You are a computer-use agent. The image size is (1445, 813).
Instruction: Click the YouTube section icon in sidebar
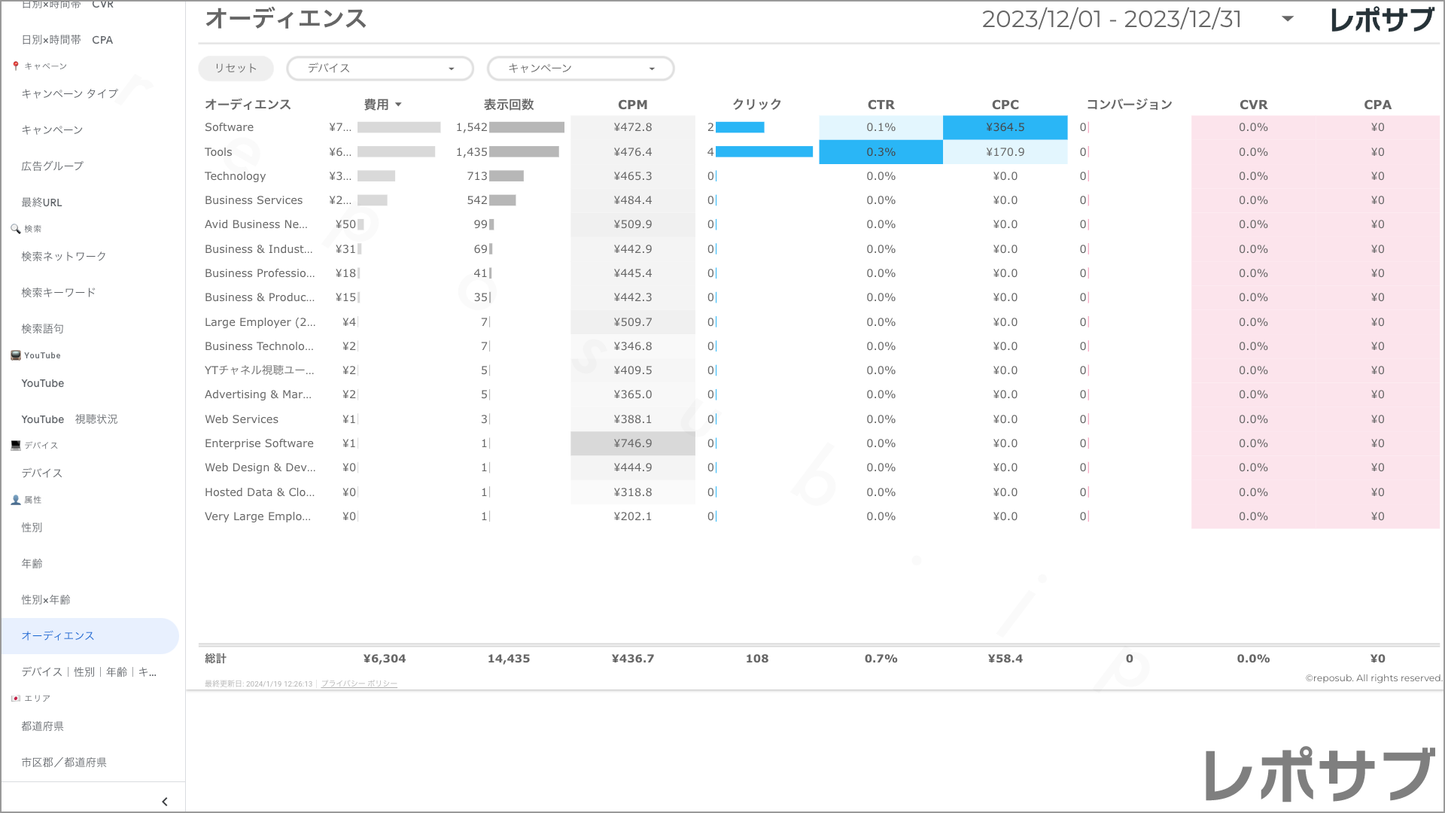coord(15,355)
